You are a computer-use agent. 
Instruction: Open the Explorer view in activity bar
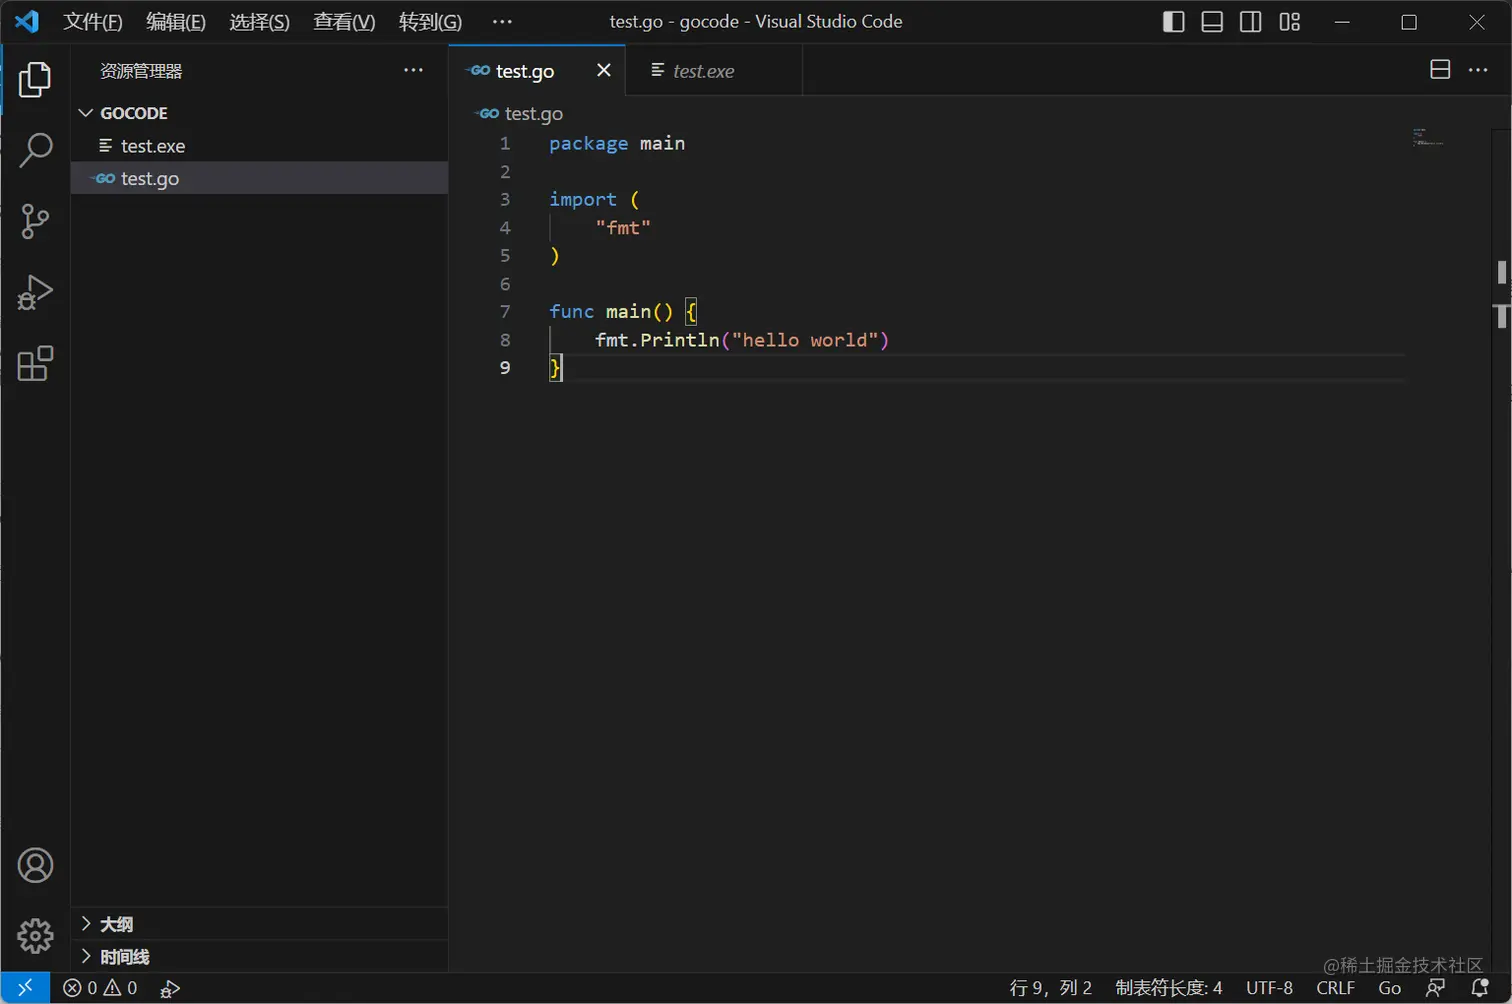[x=35, y=80]
